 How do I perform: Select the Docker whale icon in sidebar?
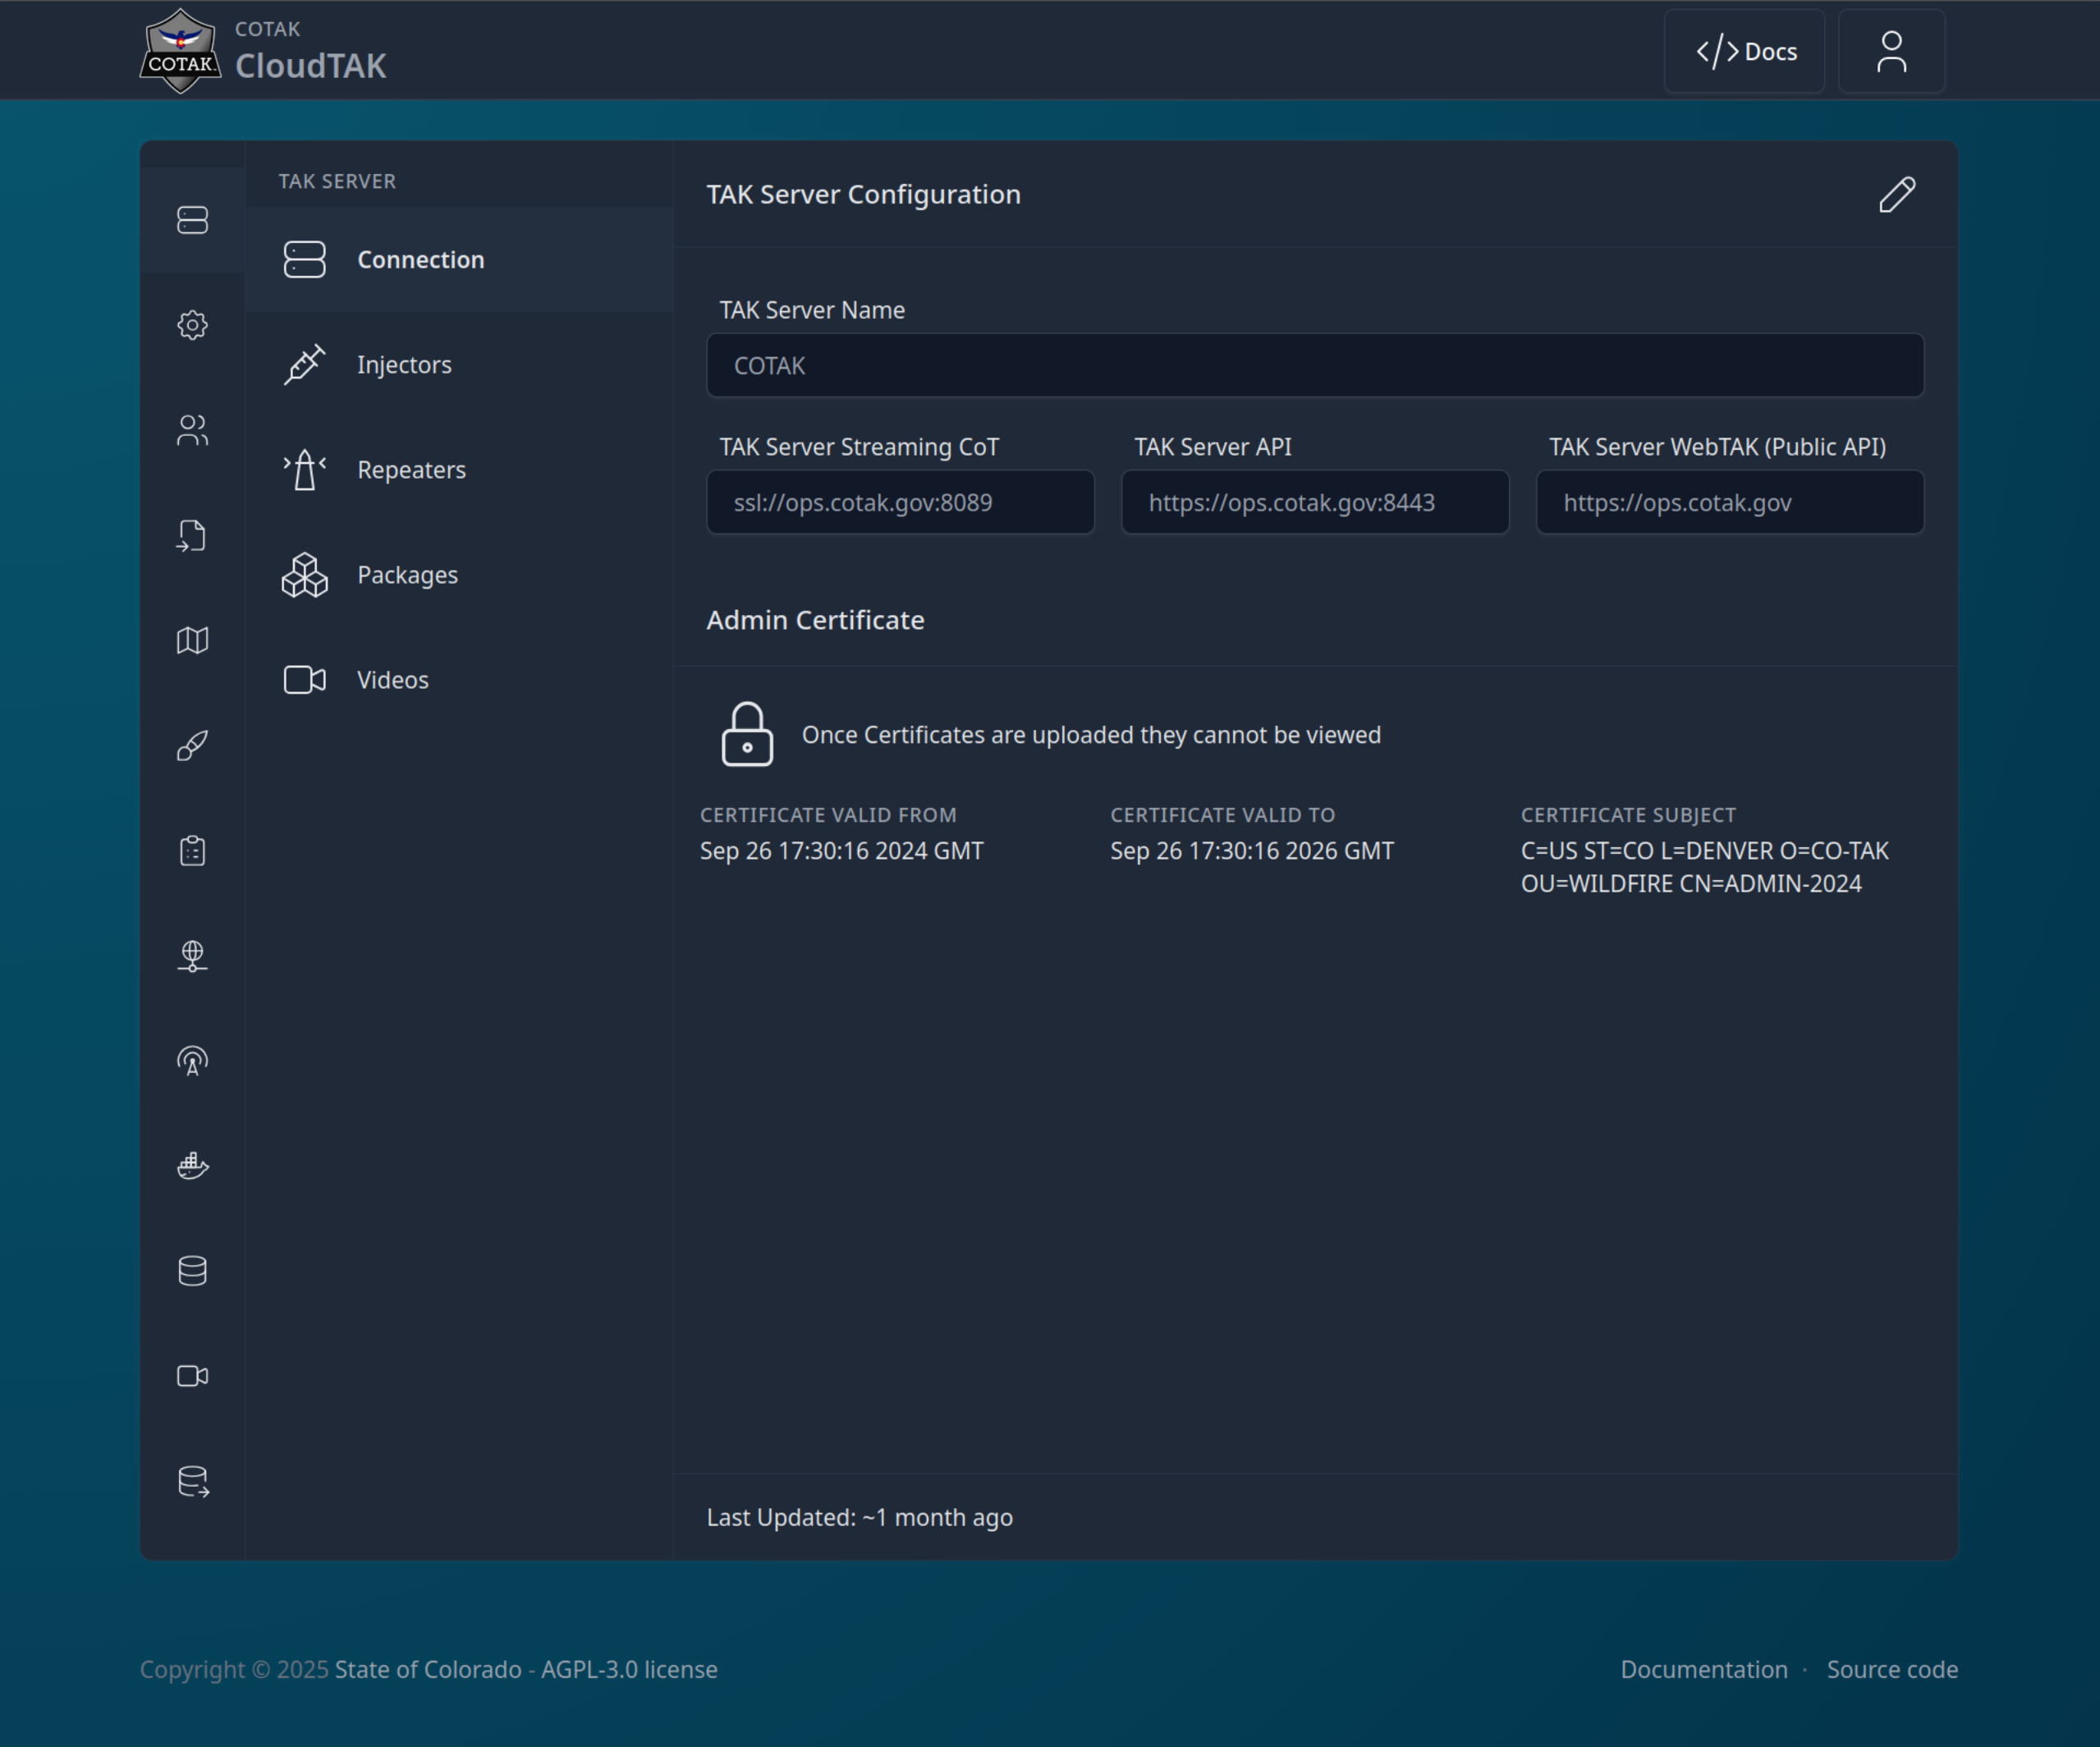tap(192, 1166)
